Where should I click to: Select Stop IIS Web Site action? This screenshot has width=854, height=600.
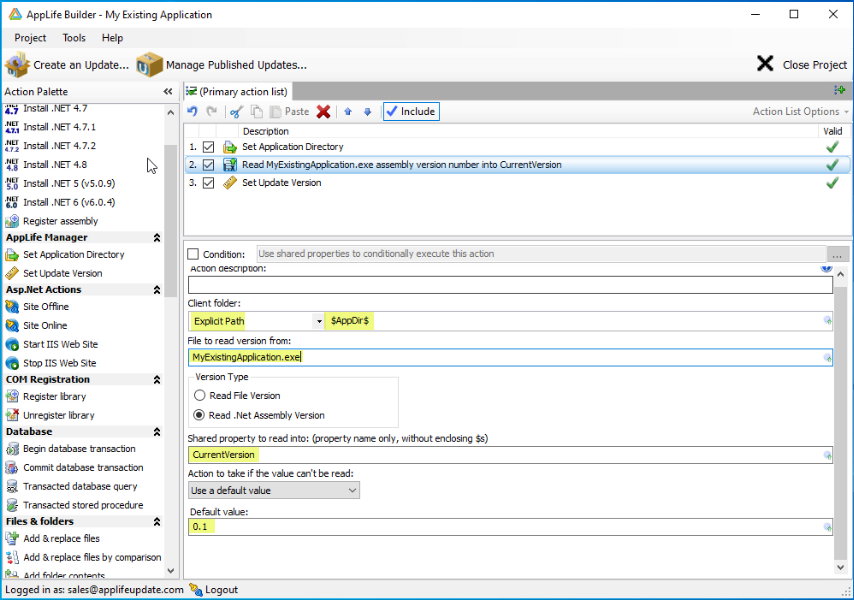pyautogui.click(x=51, y=363)
